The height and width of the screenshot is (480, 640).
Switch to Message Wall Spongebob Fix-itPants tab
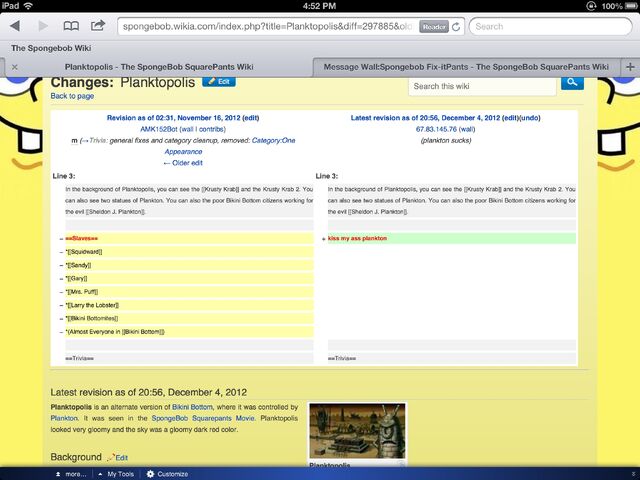(466, 67)
